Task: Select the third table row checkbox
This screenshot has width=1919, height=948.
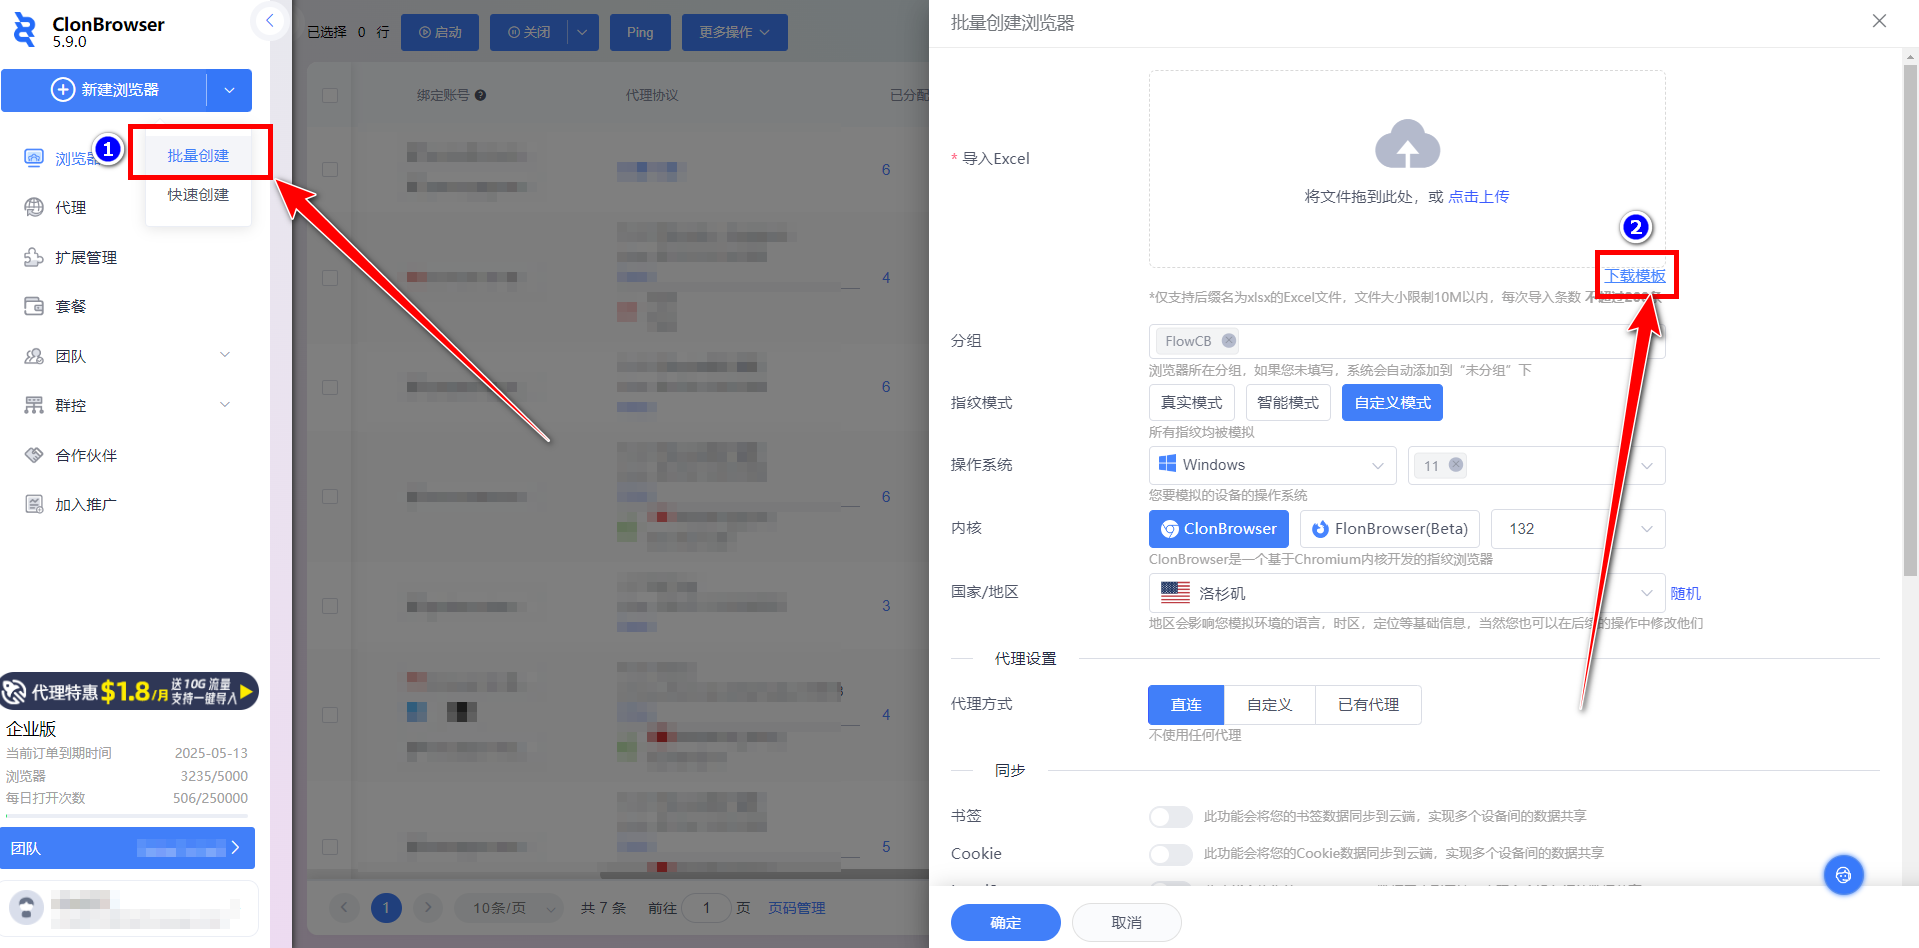Action: coord(330,387)
